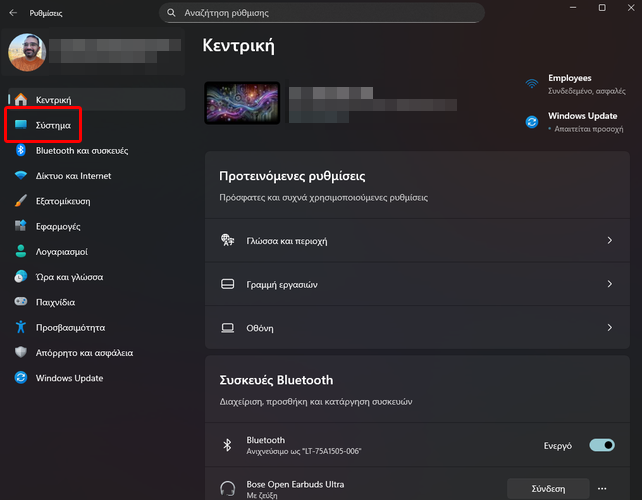Viewport: 642px width, 500px height.
Task: Select Σύστημα in the sidebar
Action: pos(52,126)
